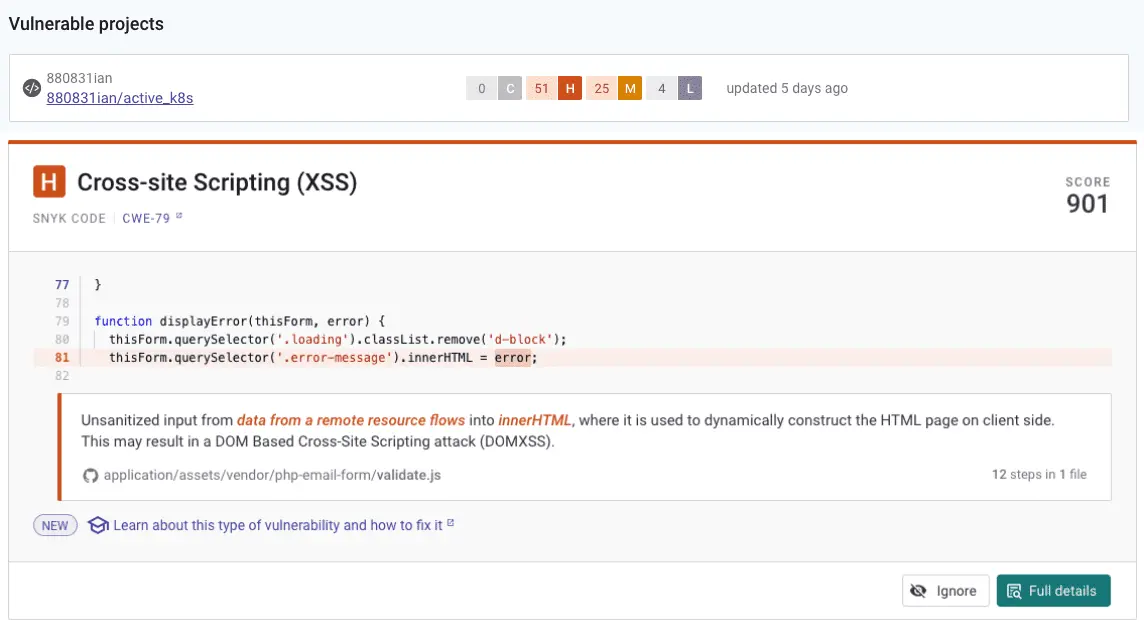This screenshot has height=629, width=1144.
Task: Click the large H icon beside Cross-site Scripting
Action: 49,182
